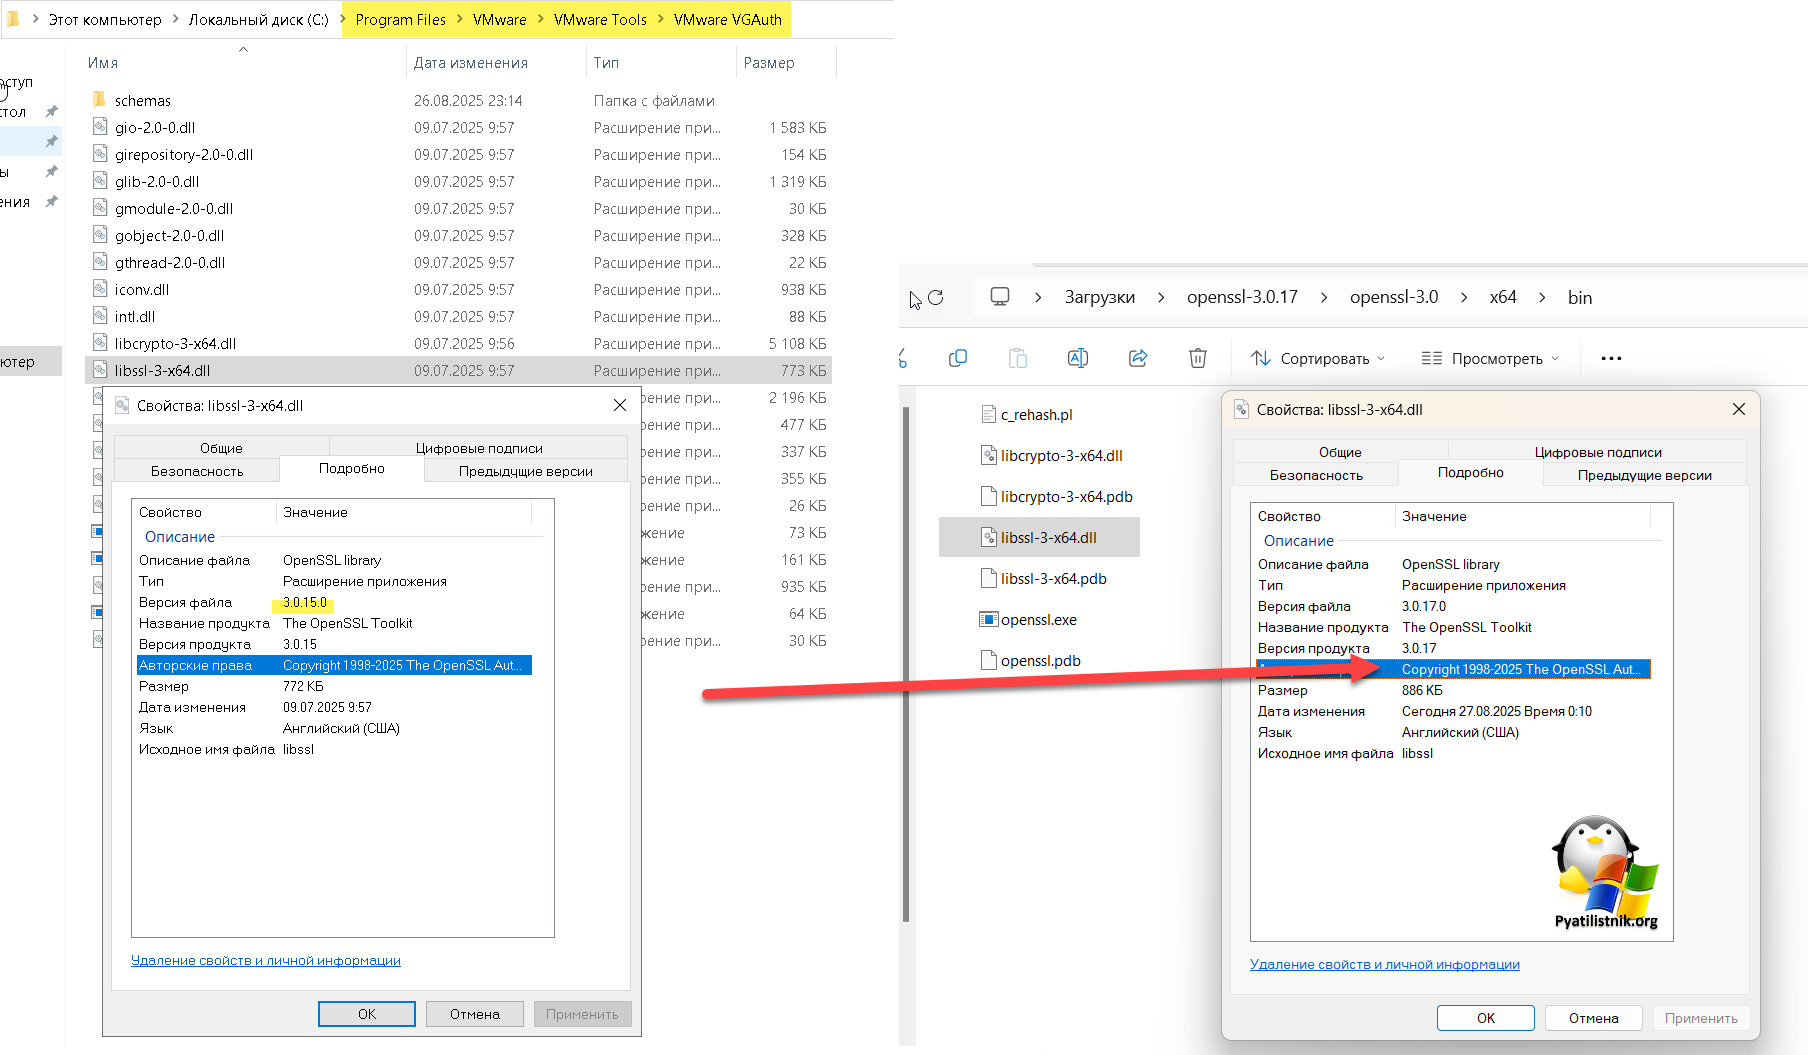
Task: Expand the chevron after openssl-3.0.17 in the path
Action: 1324,297
